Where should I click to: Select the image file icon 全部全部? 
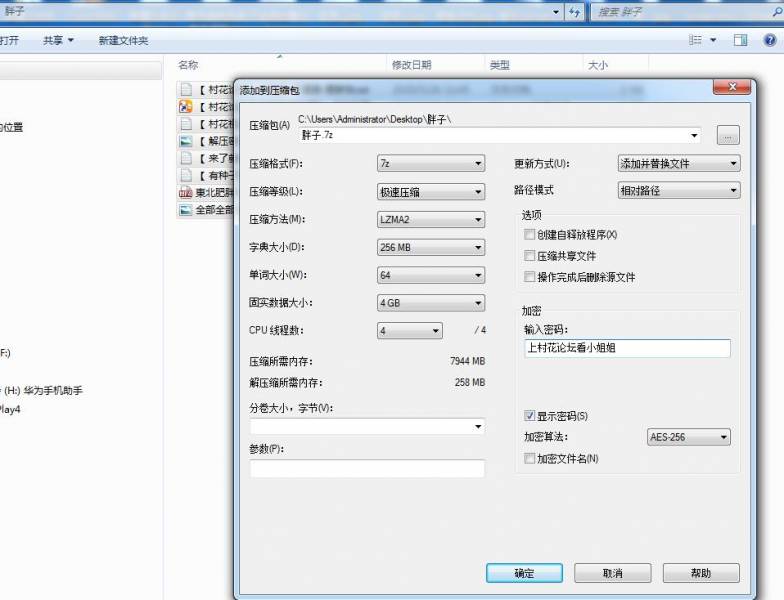click(185, 210)
